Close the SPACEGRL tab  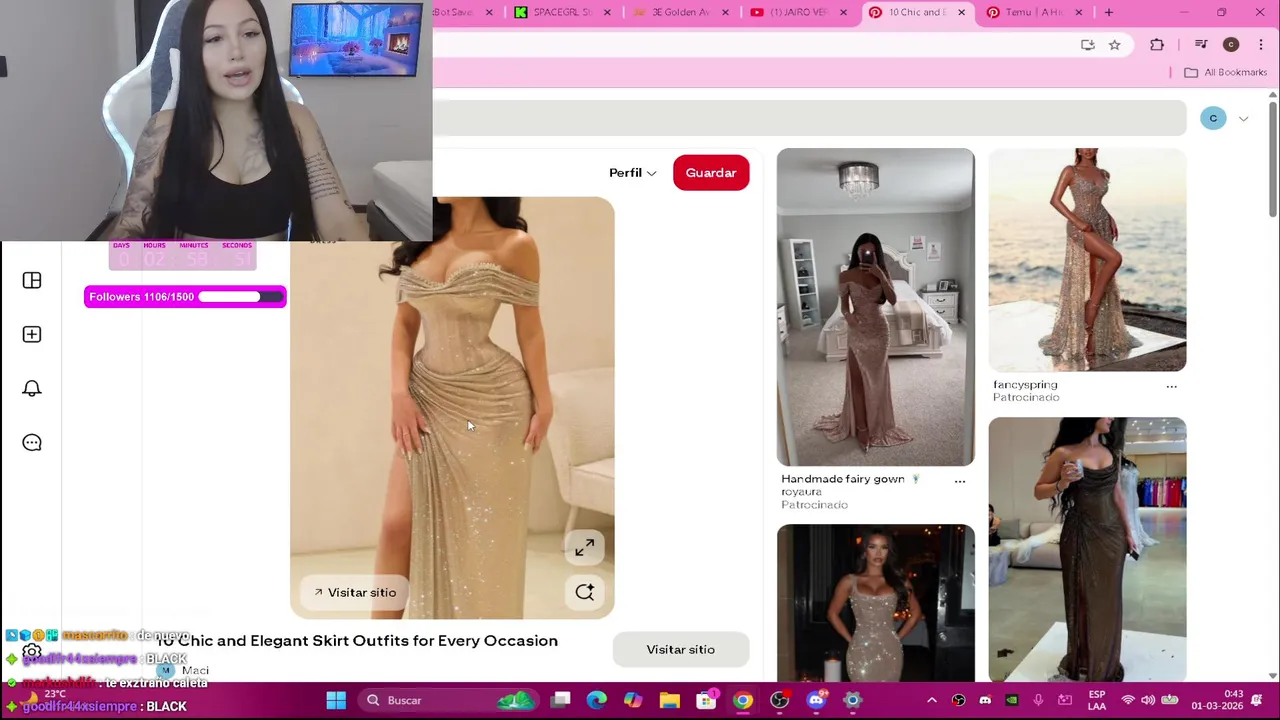607,12
